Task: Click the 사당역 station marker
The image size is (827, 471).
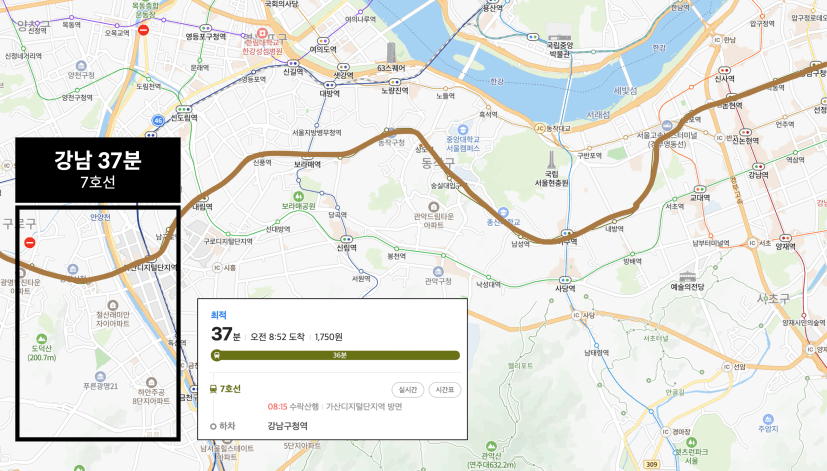Action: point(565,280)
